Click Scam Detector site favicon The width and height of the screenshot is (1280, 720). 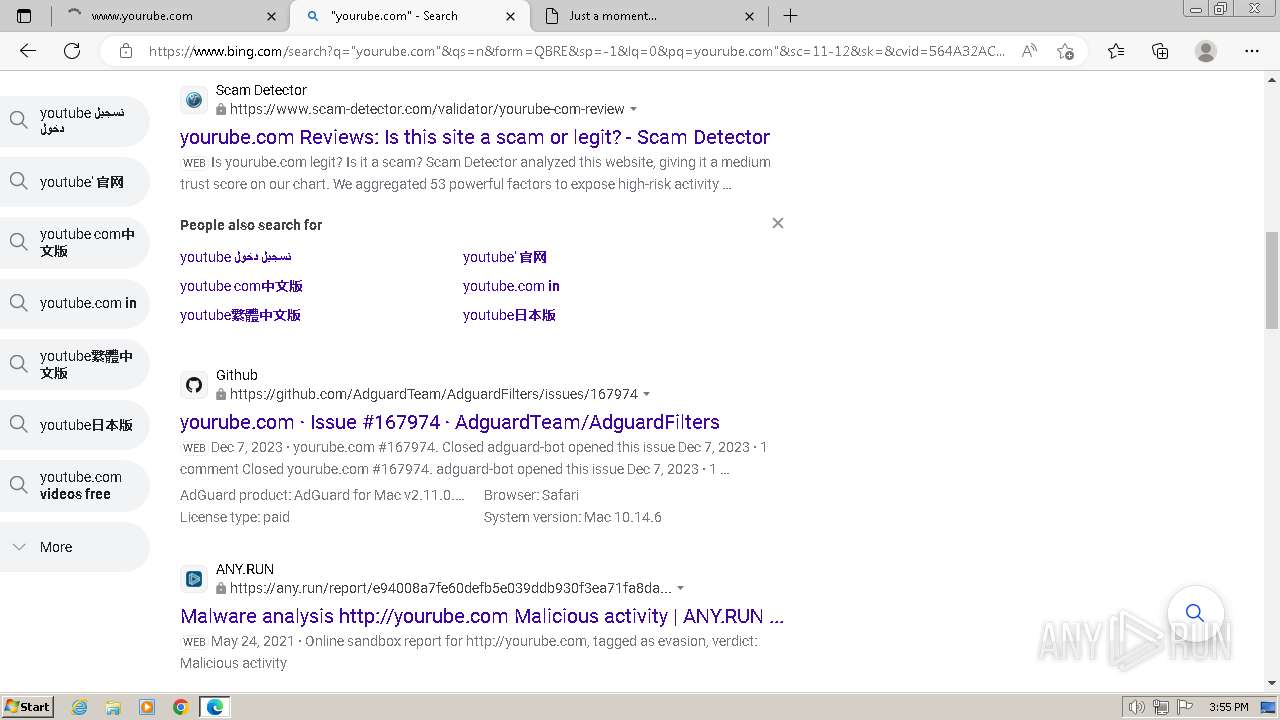(x=194, y=100)
